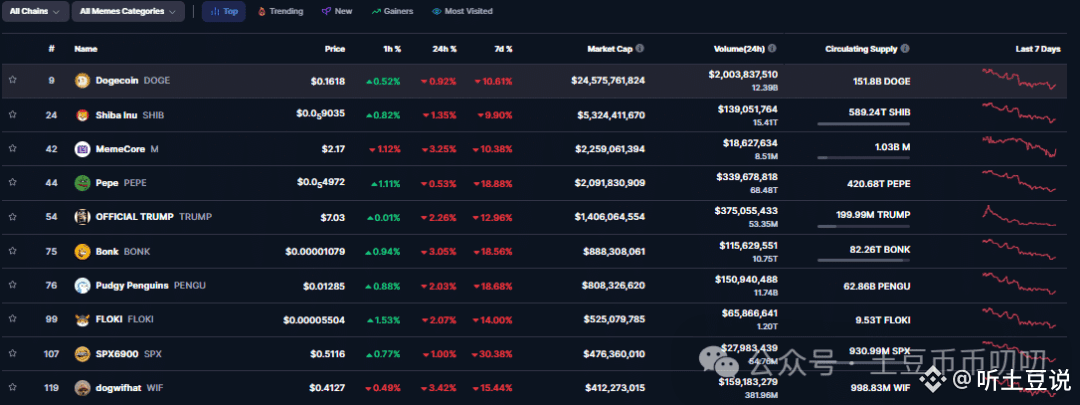This screenshot has height=405, width=1080.
Task: Star Dogecoin to add to watchlist
Action: (x=13, y=81)
